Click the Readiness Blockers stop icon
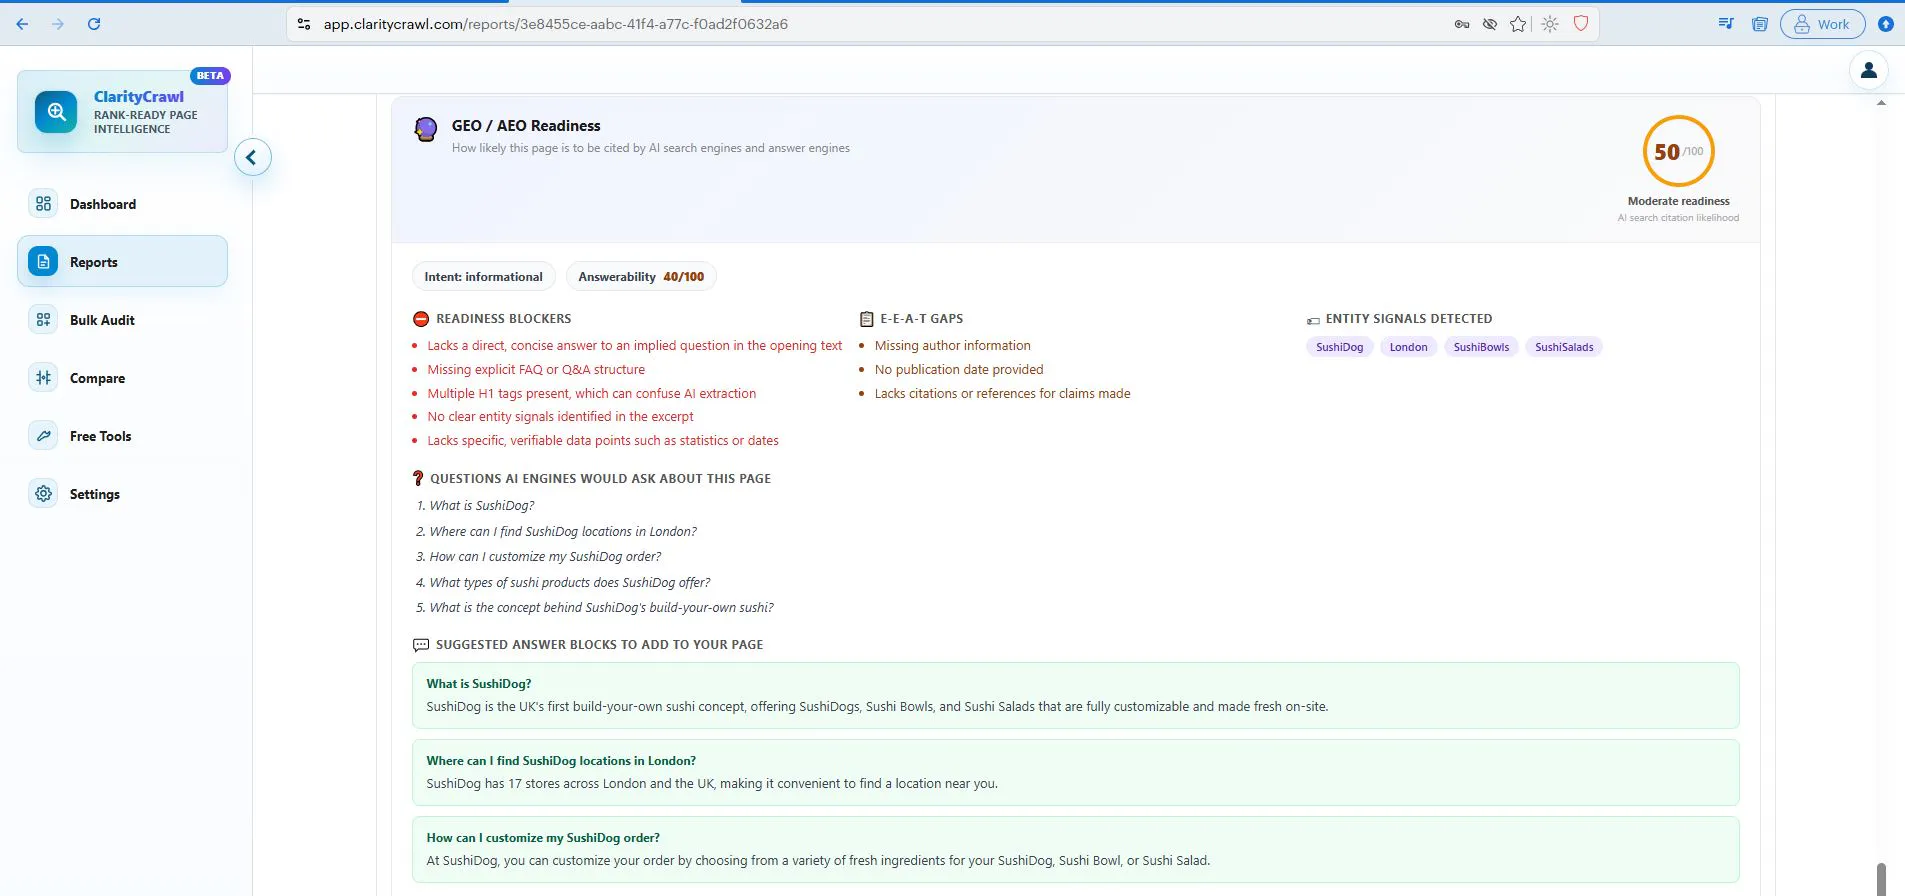 [421, 319]
